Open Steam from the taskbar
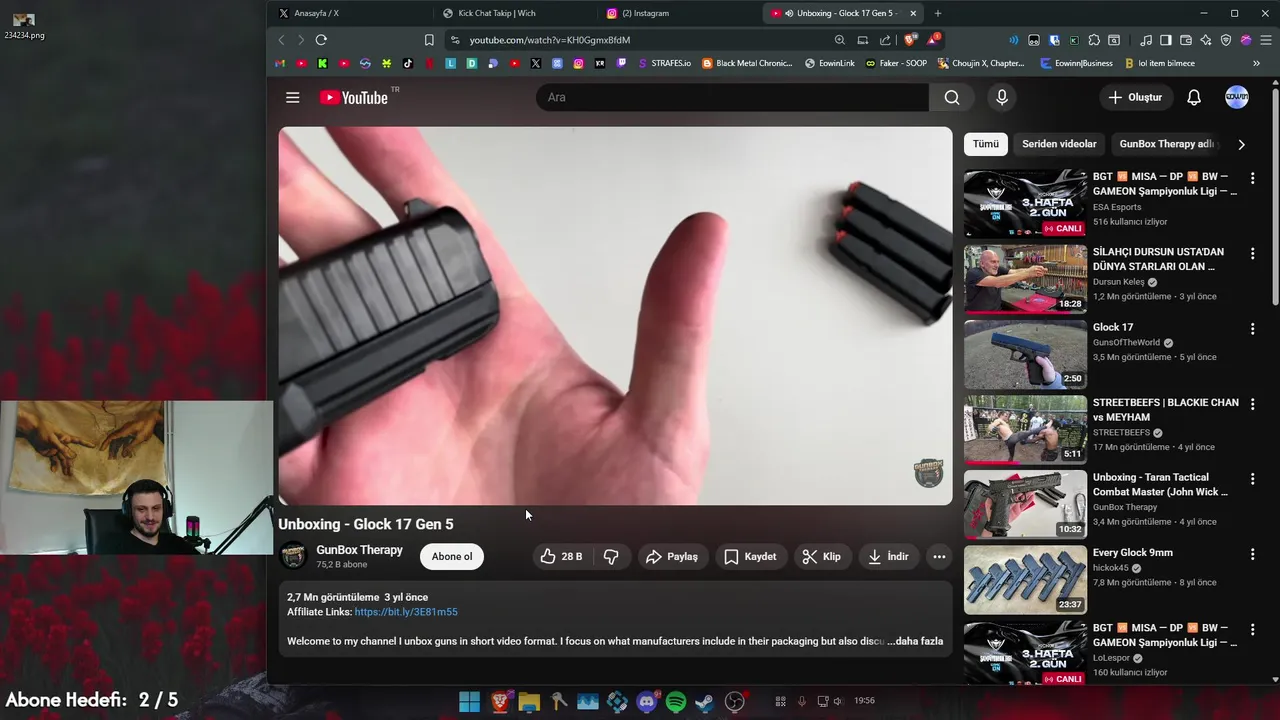 (704, 702)
